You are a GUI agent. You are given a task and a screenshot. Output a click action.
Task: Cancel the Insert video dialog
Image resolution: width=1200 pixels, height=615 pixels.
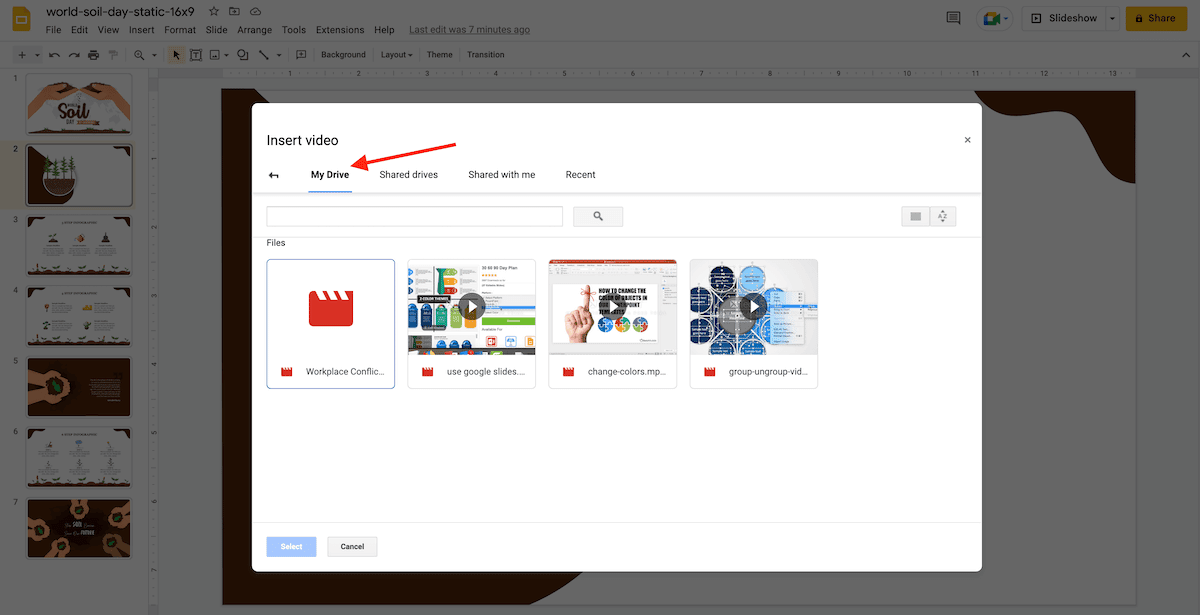352,547
